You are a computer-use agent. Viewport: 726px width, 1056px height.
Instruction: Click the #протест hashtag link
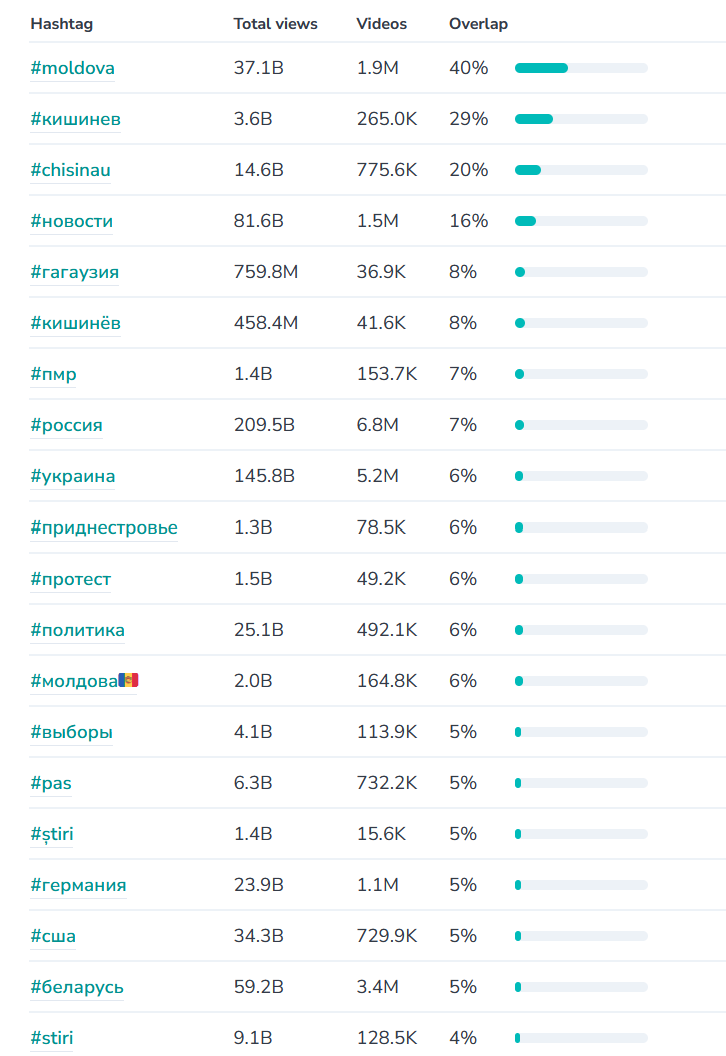point(70,579)
